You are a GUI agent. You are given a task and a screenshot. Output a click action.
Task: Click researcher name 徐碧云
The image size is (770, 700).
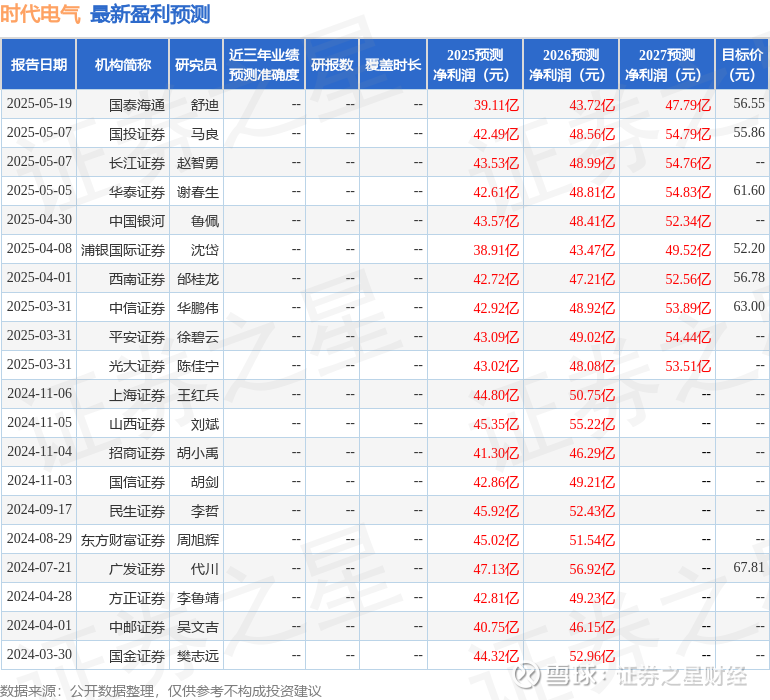click(198, 337)
